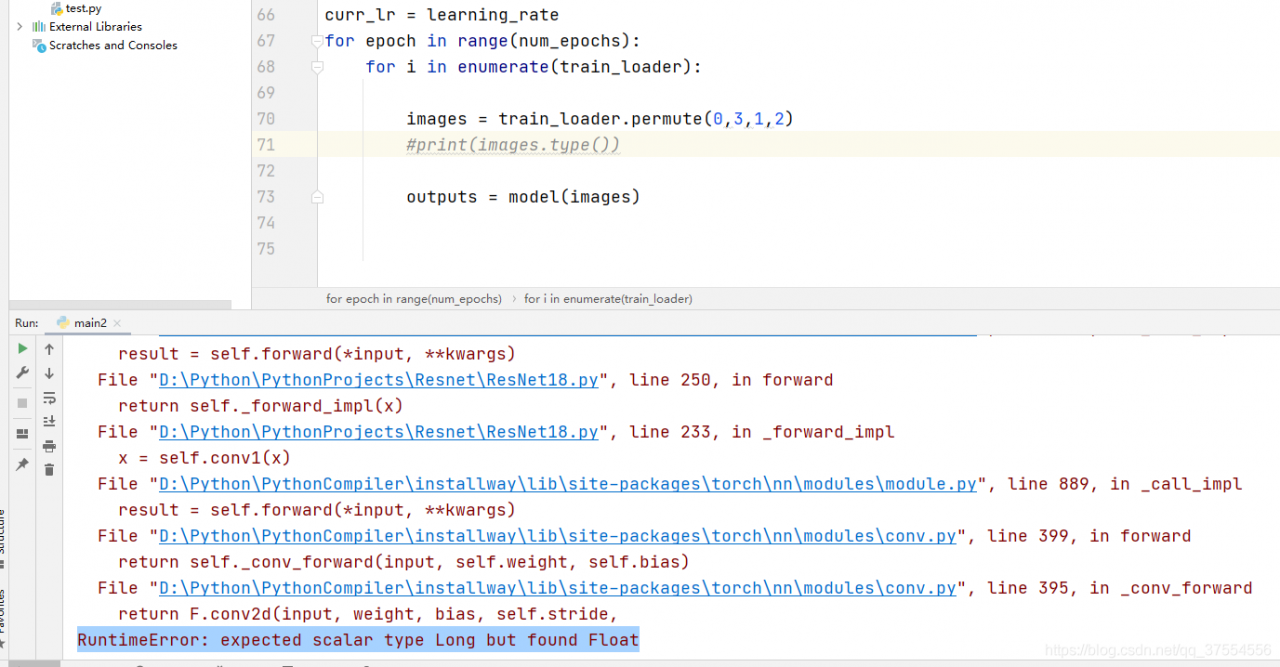Select test.py in the project tree

tap(83, 8)
